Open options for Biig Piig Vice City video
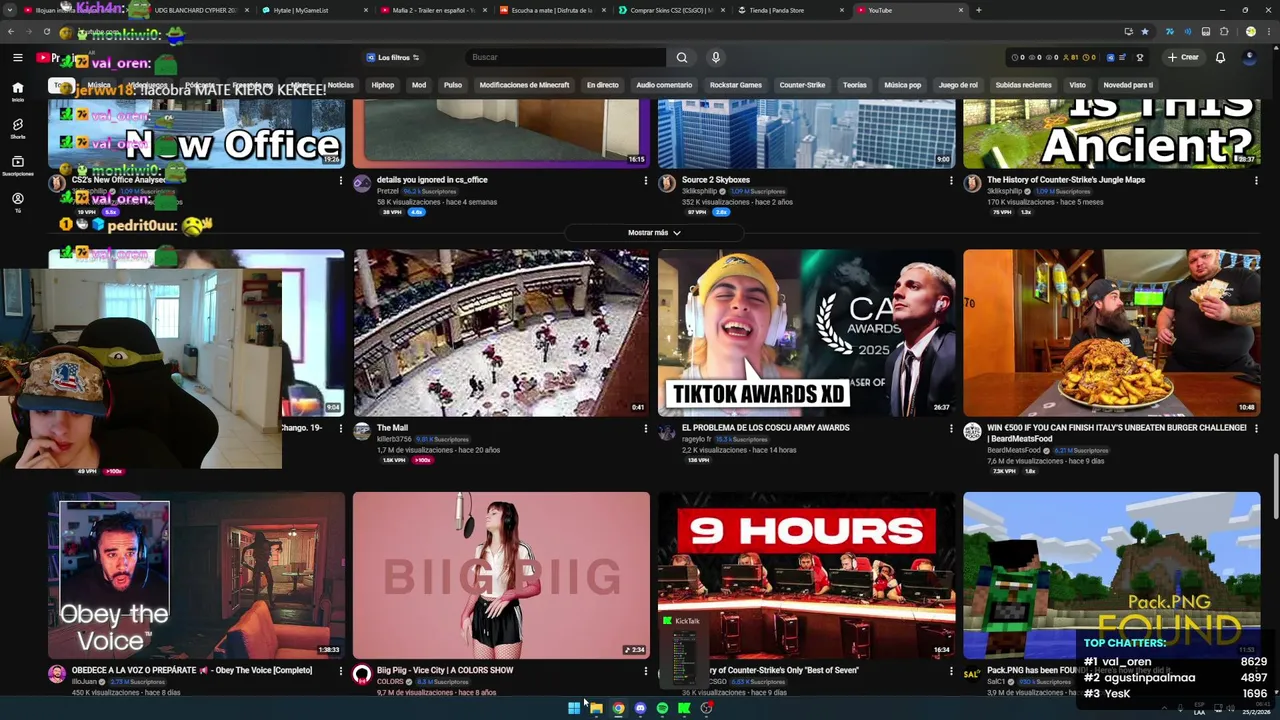1280x720 pixels. click(x=645, y=671)
